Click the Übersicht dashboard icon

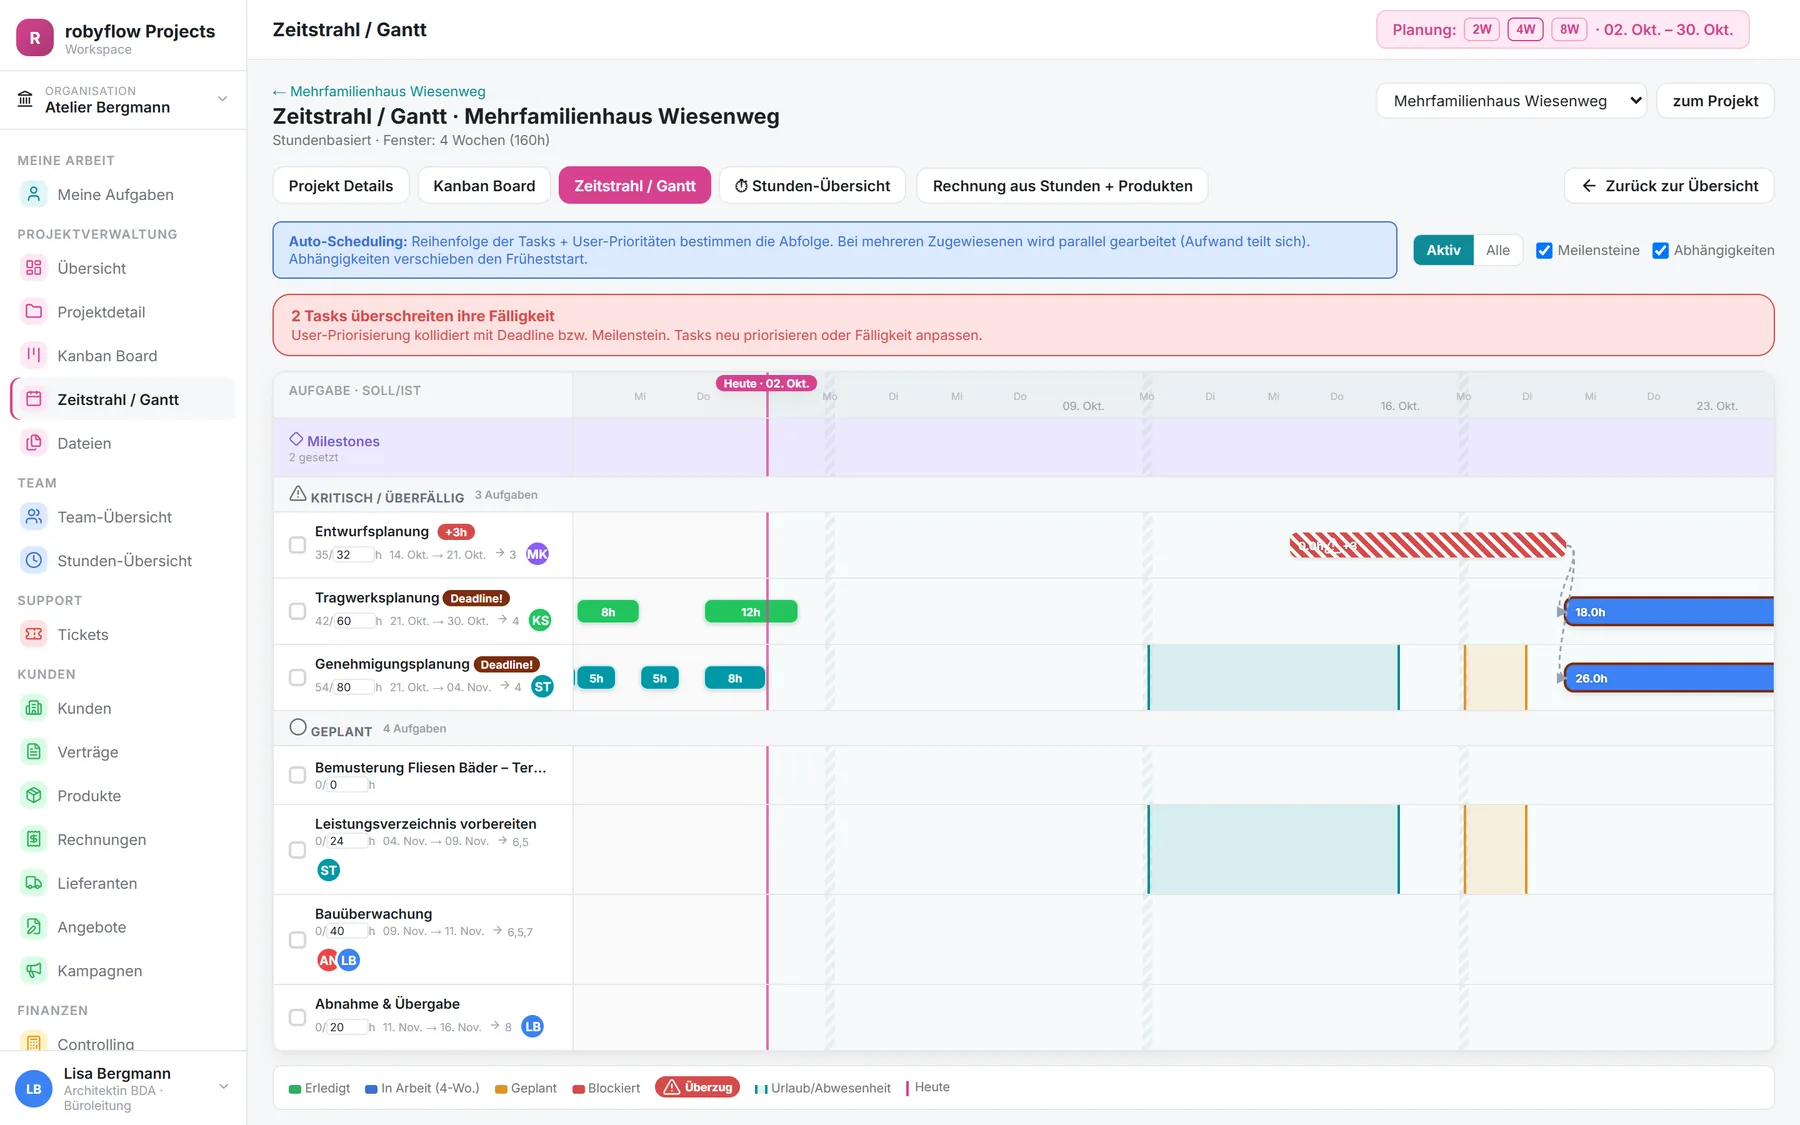coord(34,268)
